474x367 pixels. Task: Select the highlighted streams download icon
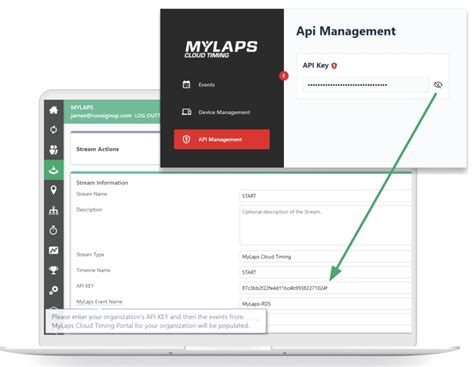click(x=53, y=170)
